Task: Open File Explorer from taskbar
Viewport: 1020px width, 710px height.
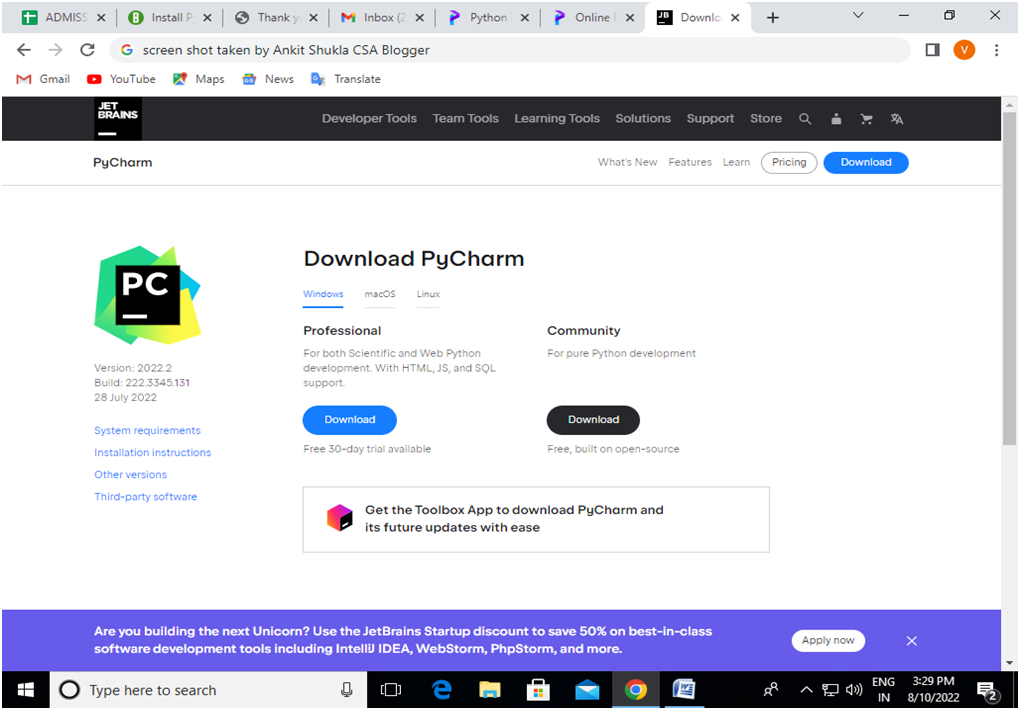Action: click(x=490, y=690)
